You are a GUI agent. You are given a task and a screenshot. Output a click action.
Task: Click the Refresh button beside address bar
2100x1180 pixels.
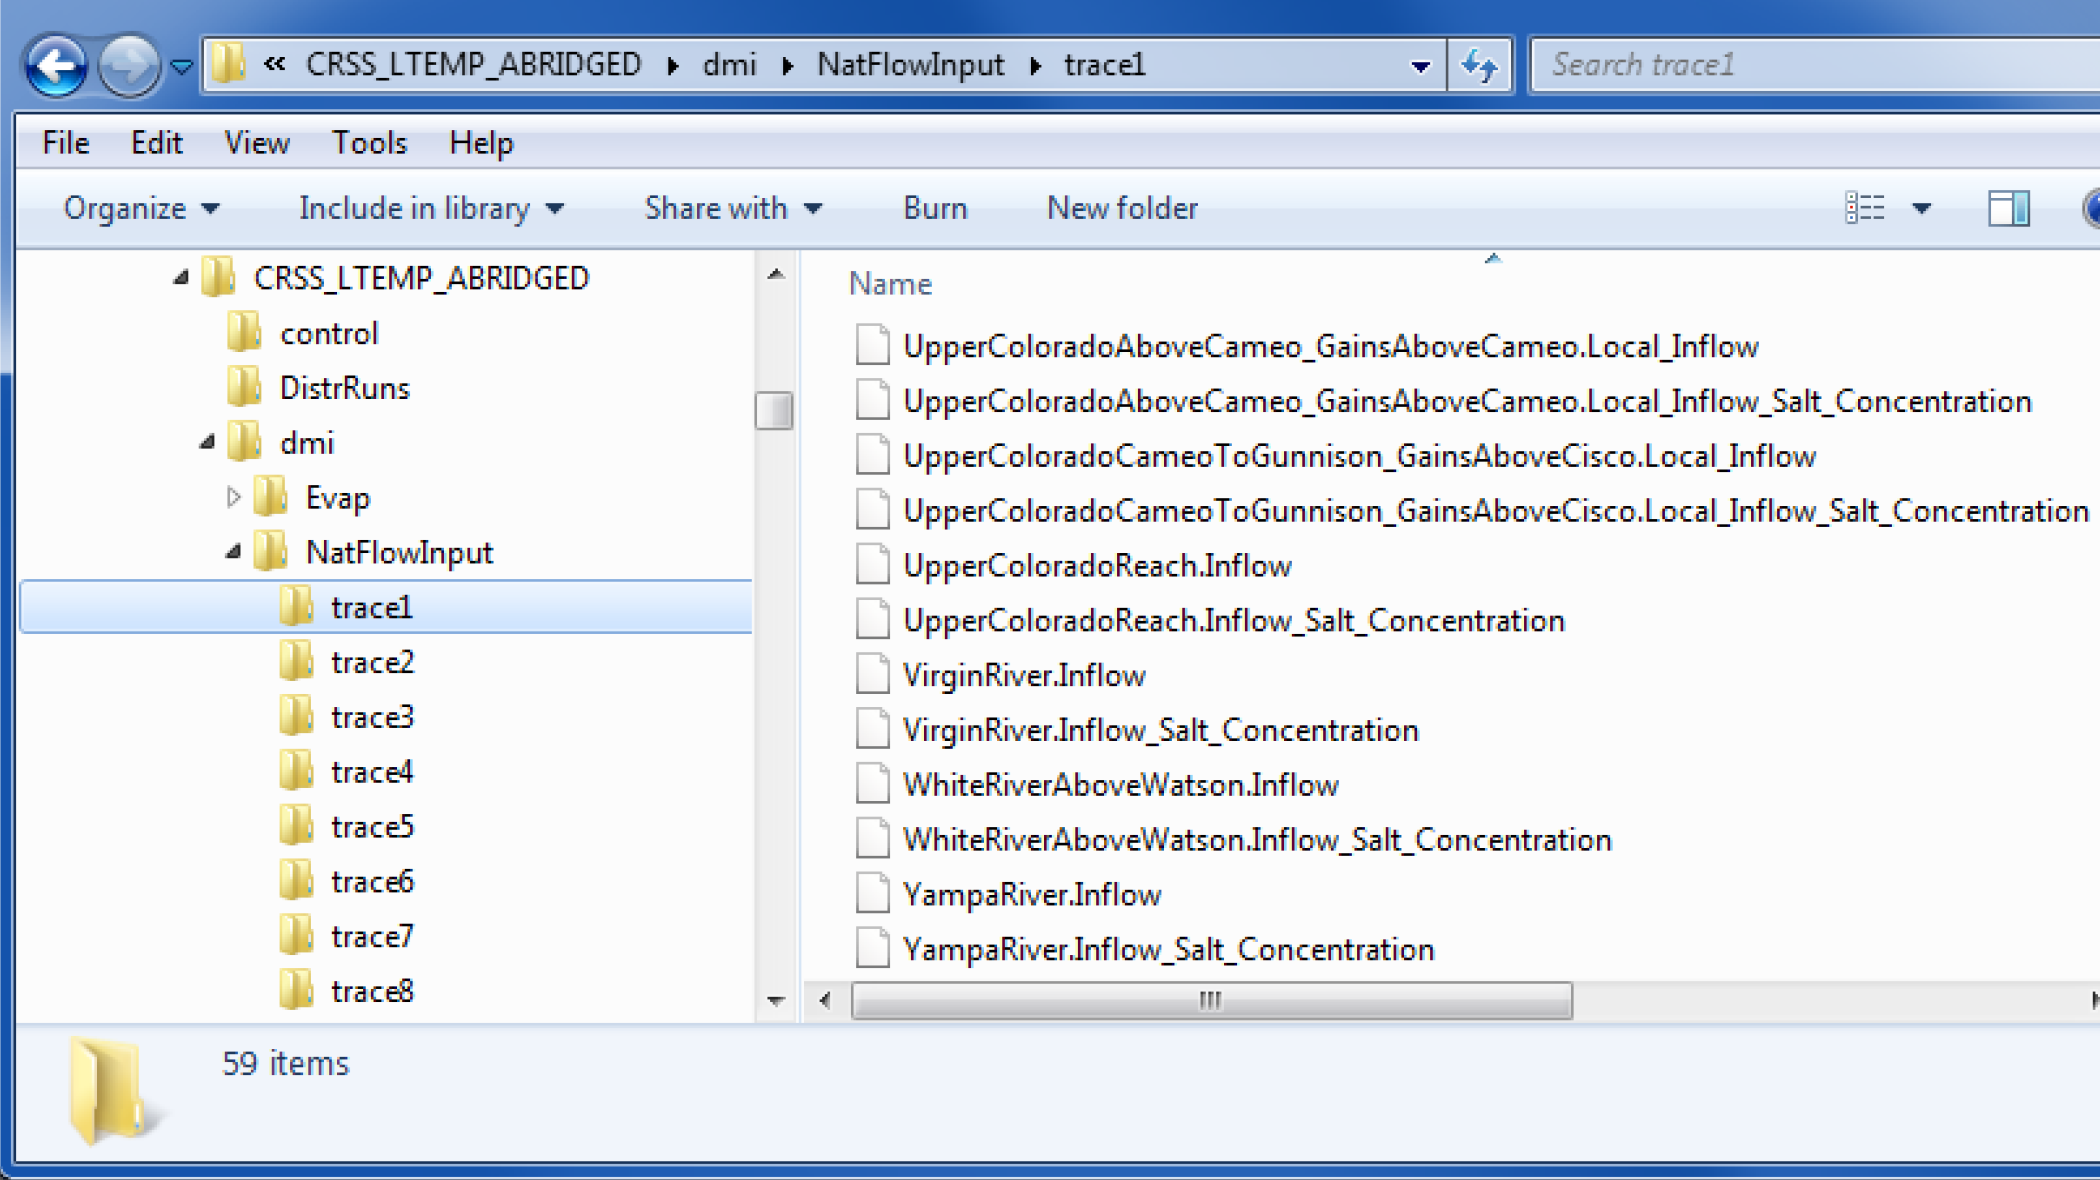coord(1479,66)
